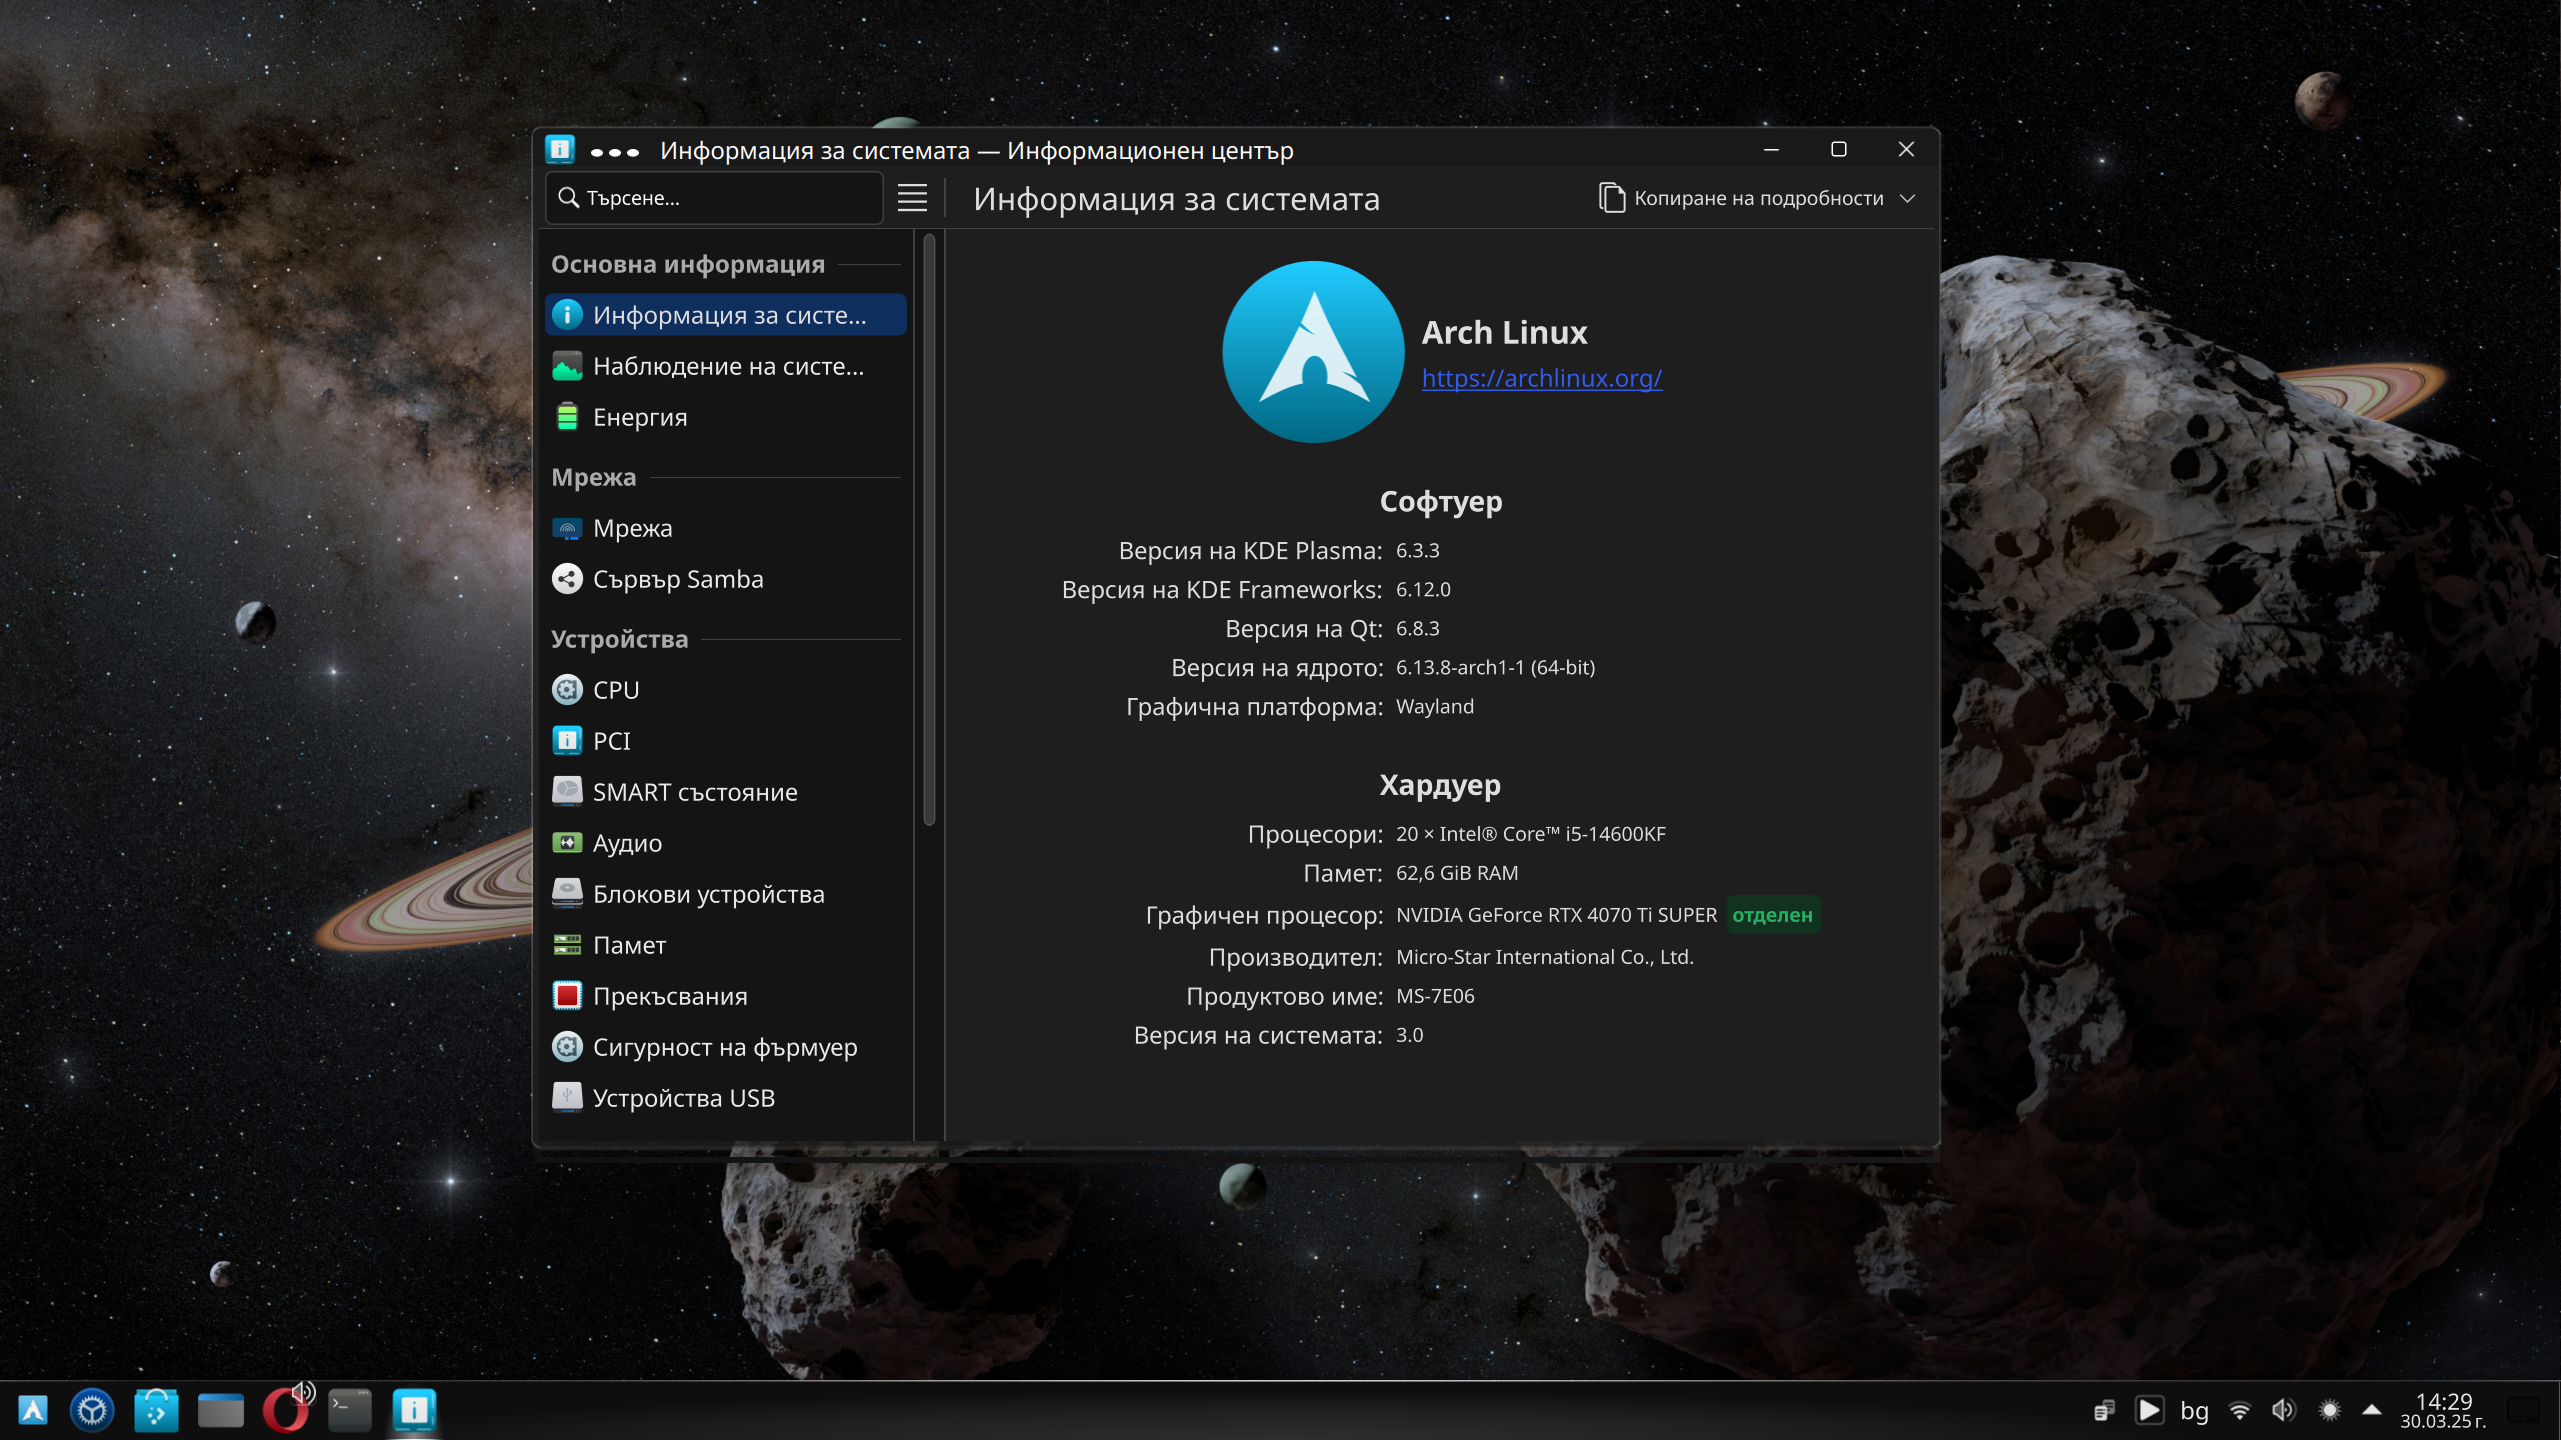2561x1440 pixels.
Task: Click the KDE Frameworks version 6.12.0
Action: coord(1423,589)
